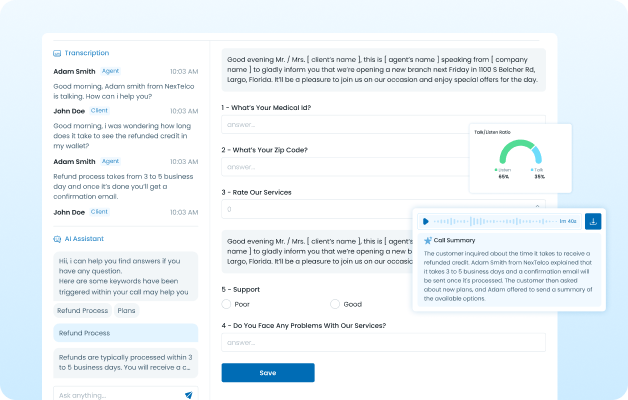This screenshot has width=628, height=400.
Task: Play the call audio recording
Action: tap(426, 221)
